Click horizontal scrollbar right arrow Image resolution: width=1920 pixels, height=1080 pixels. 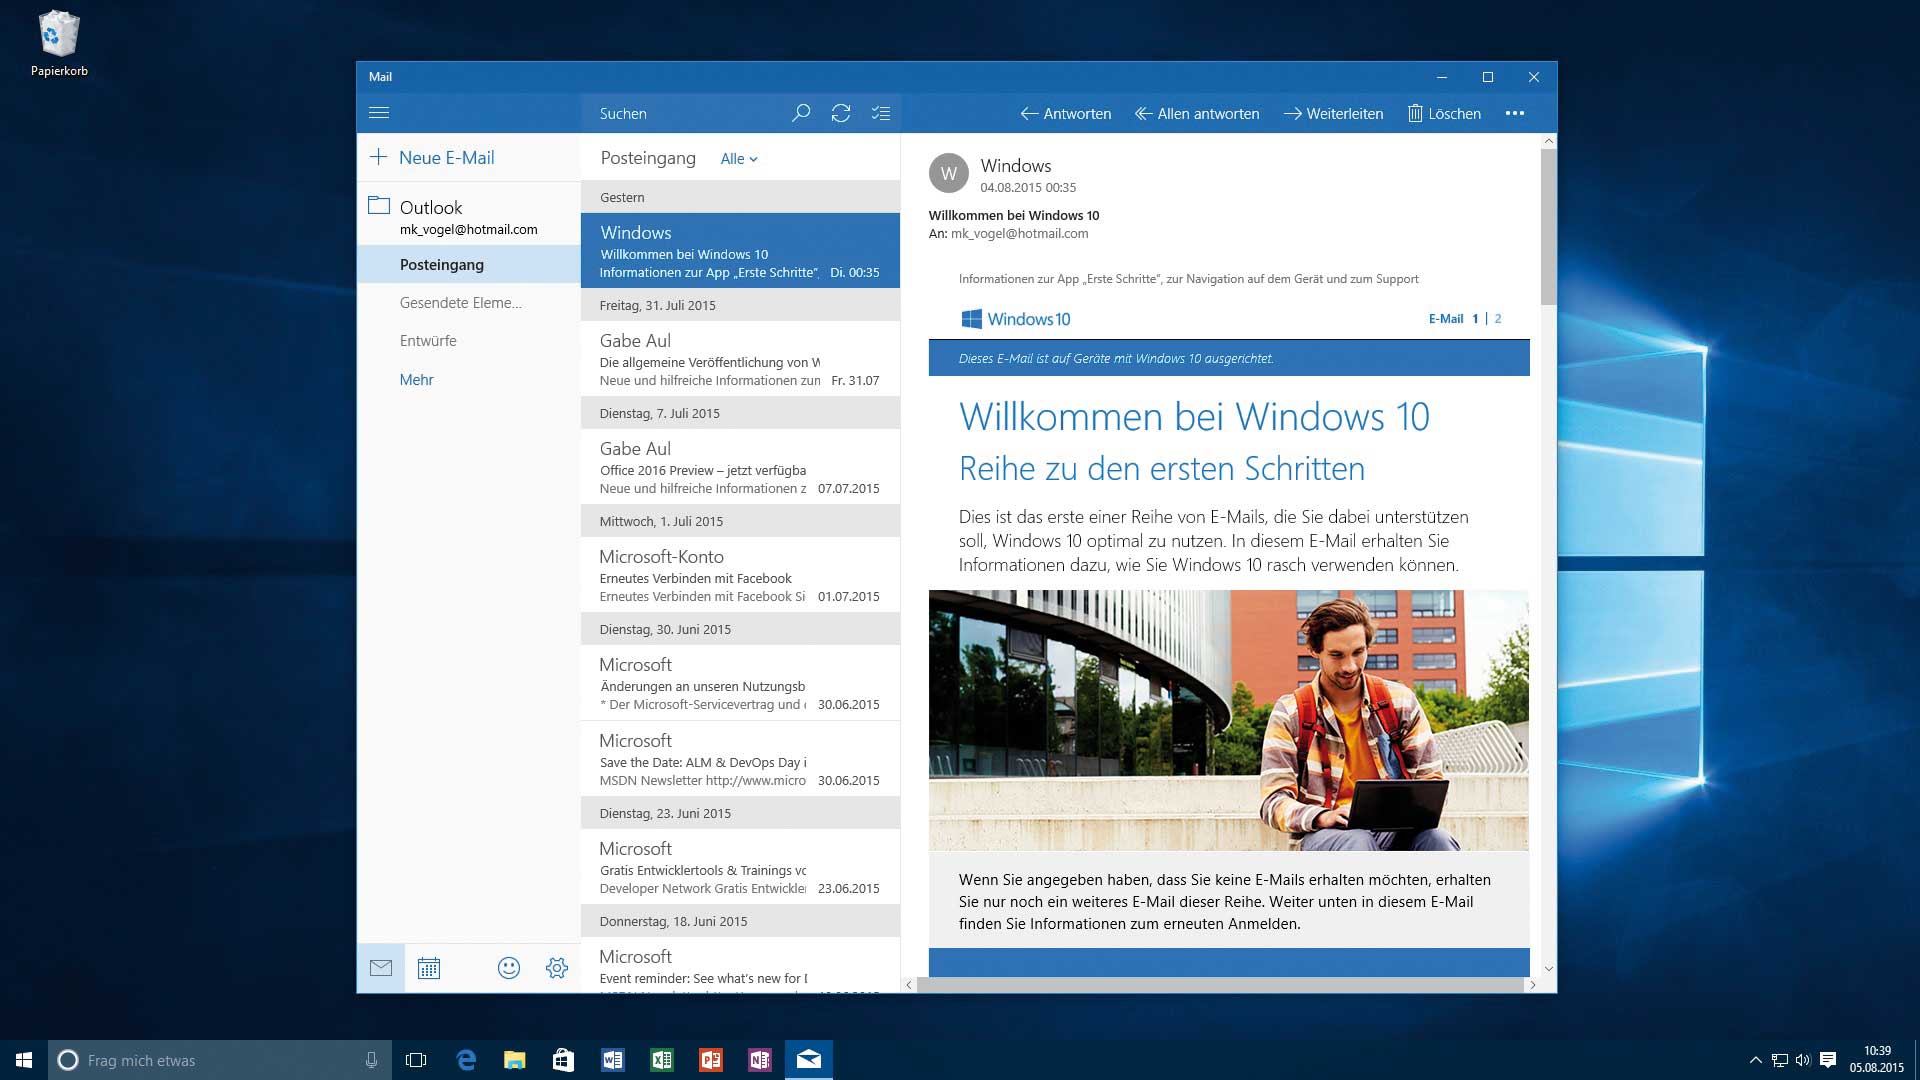(x=1532, y=985)
